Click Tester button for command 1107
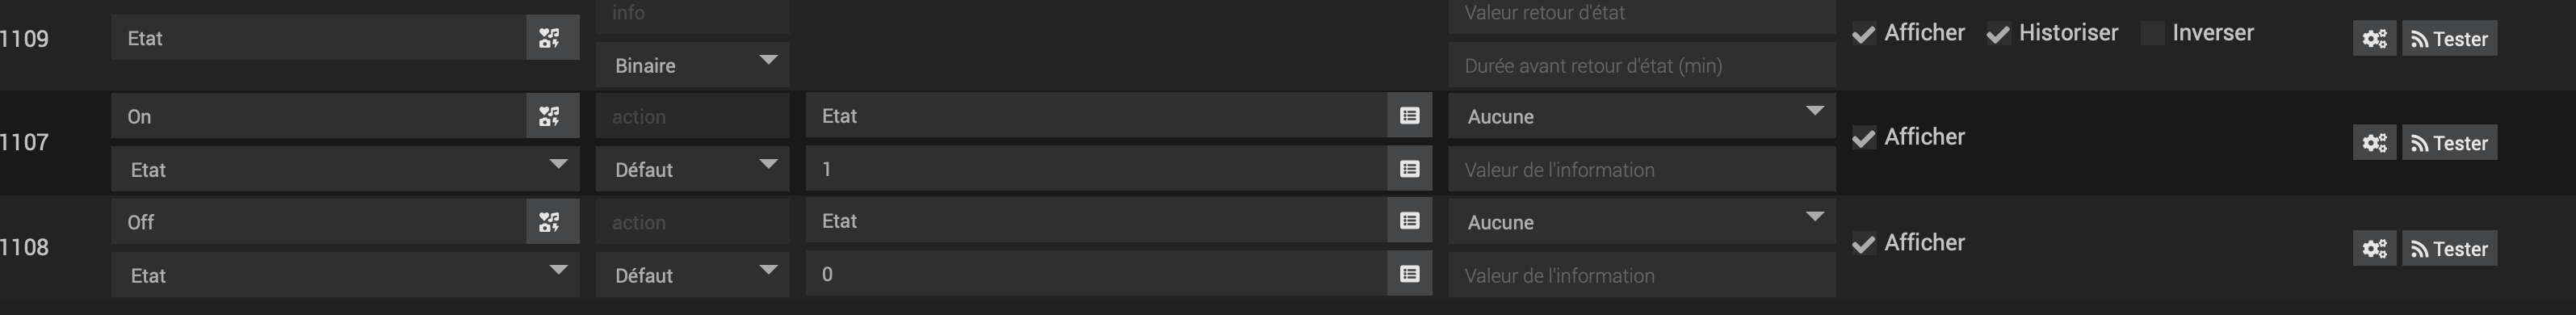This screenshot has width=2576, height=315. click(x=2450, y=143)
